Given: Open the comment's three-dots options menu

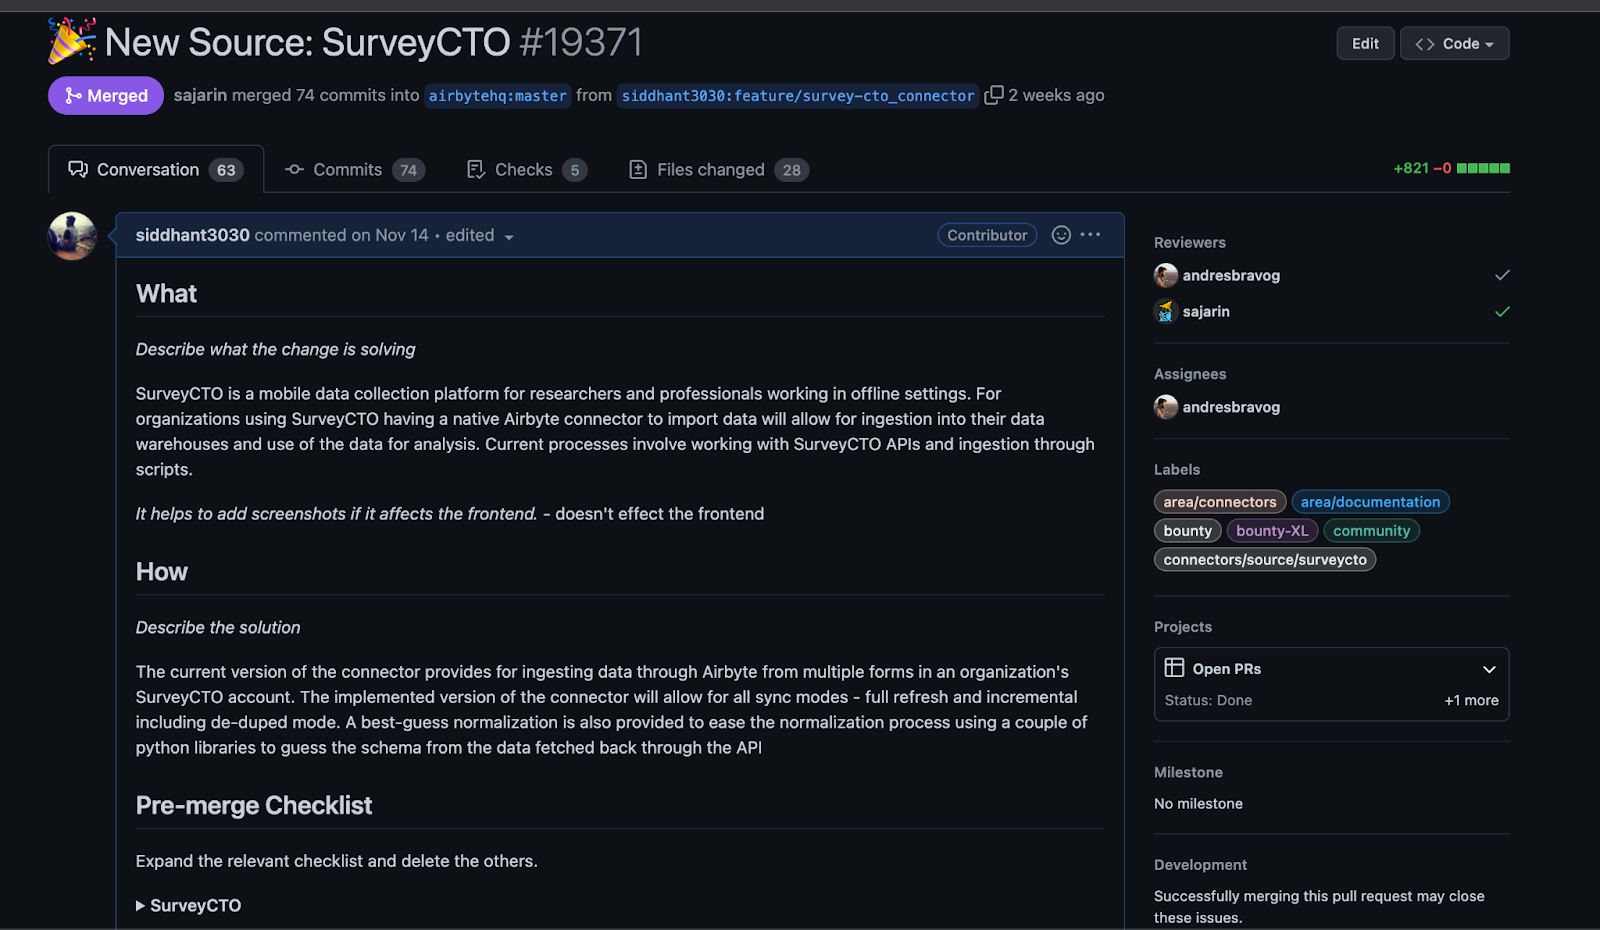Looking at the screenshot, I should coord(1090,235).
